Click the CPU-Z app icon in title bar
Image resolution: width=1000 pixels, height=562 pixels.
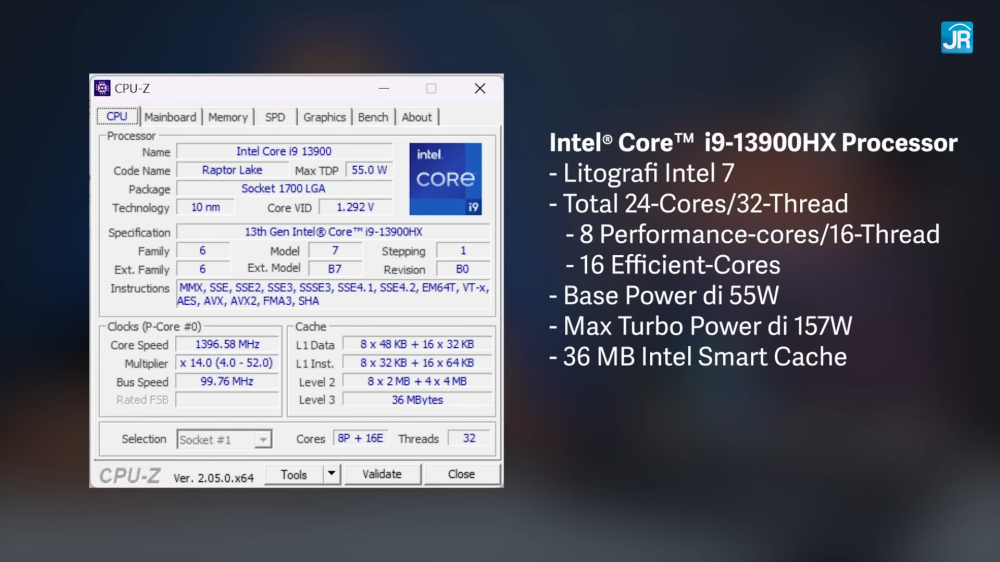[x=102, y=88]
